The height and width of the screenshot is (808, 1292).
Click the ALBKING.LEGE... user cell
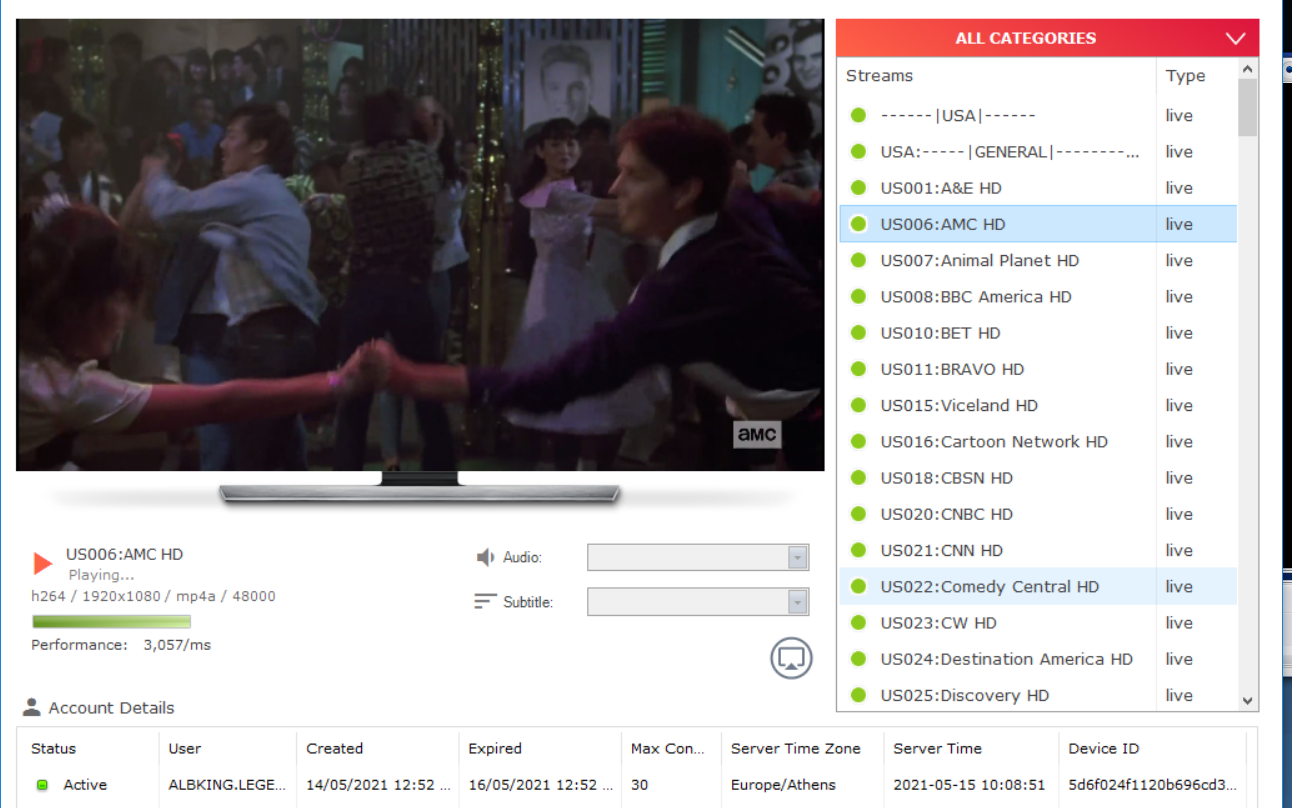pyautogui.click(x=227, y=785)
